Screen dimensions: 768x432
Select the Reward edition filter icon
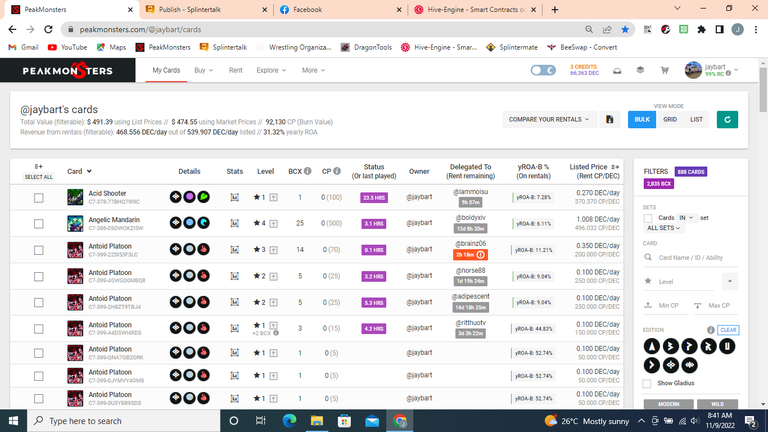(x=708, y=346)
